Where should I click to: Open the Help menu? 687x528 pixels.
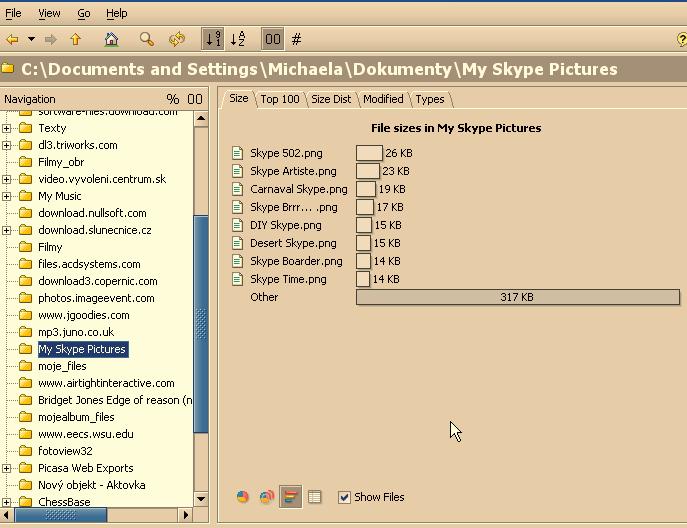[x=117, y=14]
